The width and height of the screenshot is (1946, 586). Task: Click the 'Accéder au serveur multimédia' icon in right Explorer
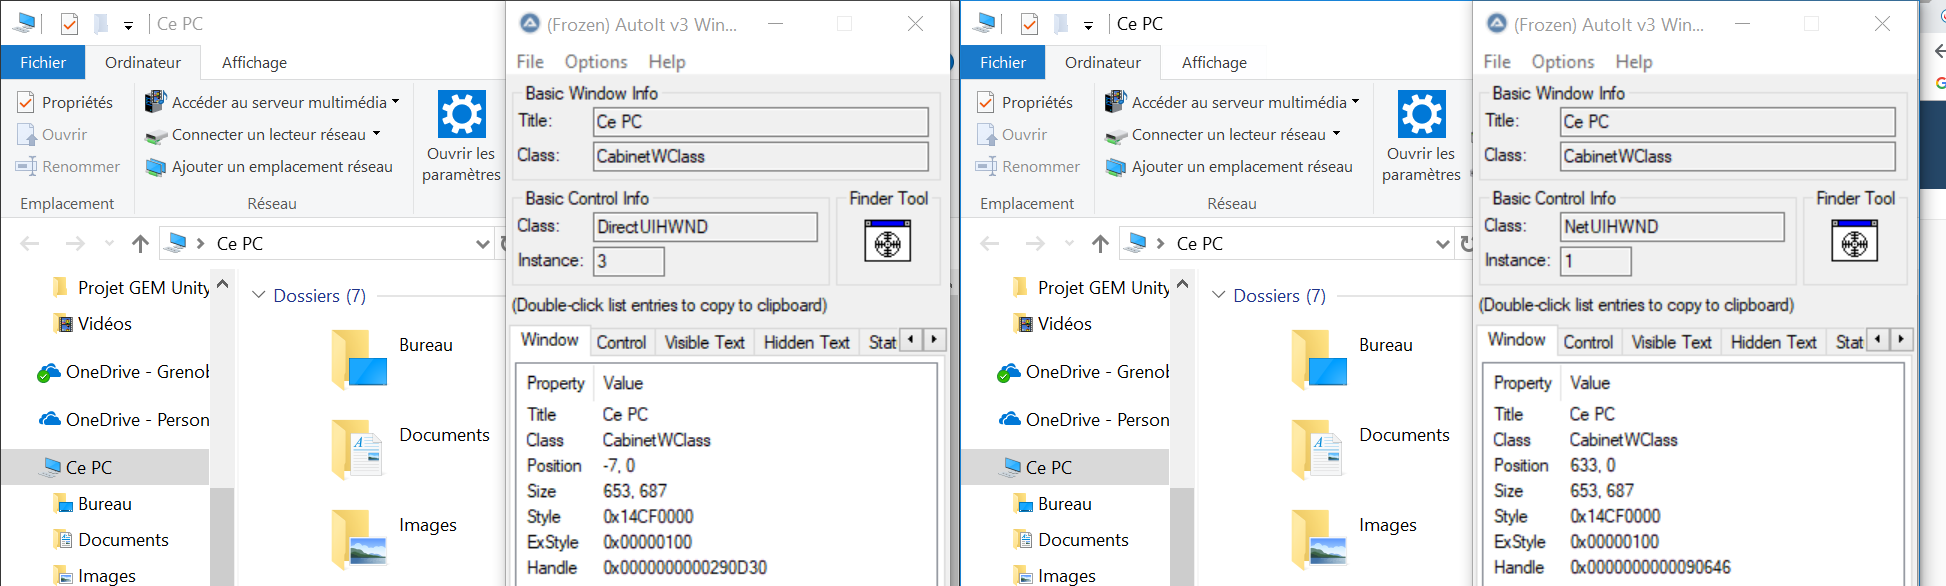(1116, 102)
